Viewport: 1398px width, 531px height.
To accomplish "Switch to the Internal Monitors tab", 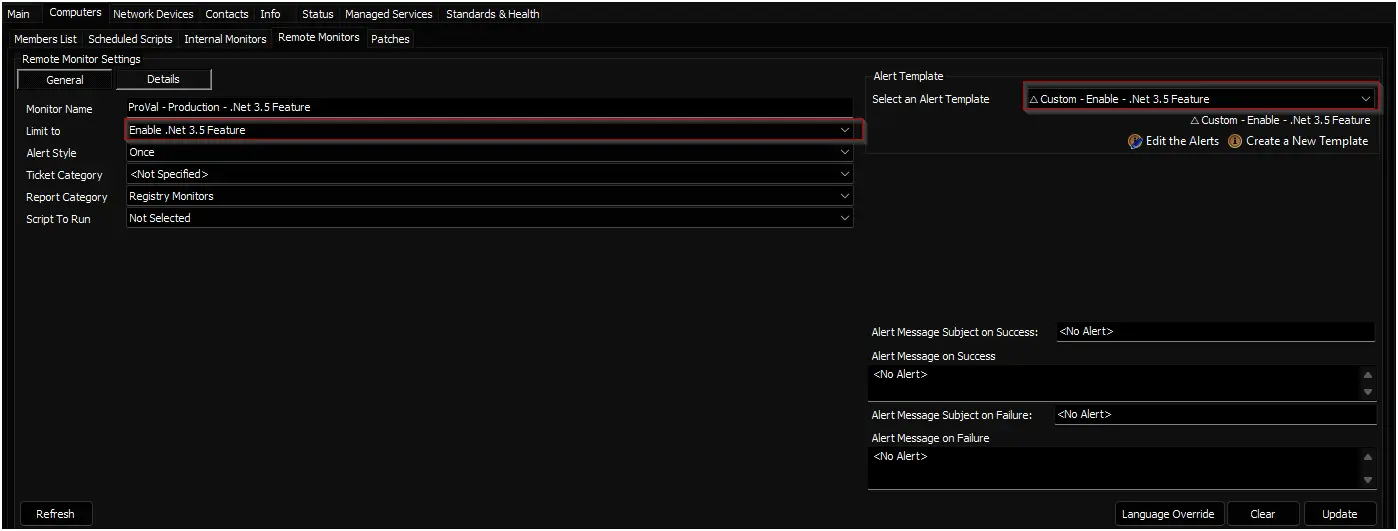I will coord(225,39).
